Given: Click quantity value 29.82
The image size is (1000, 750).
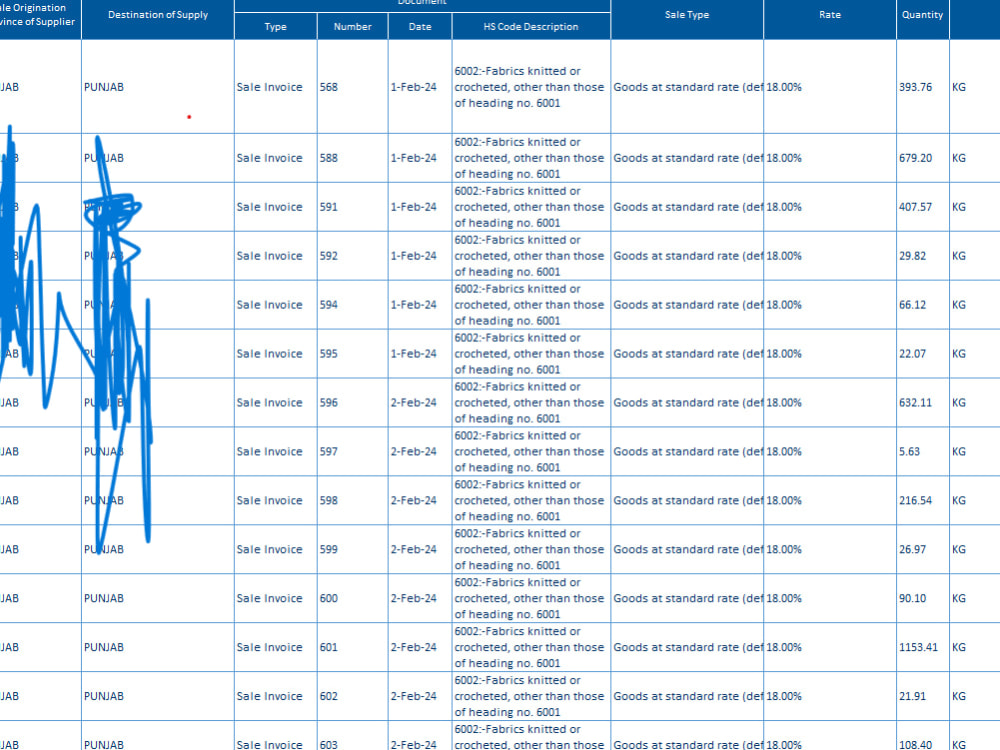Looking at the screenshot, I should 912,256.
